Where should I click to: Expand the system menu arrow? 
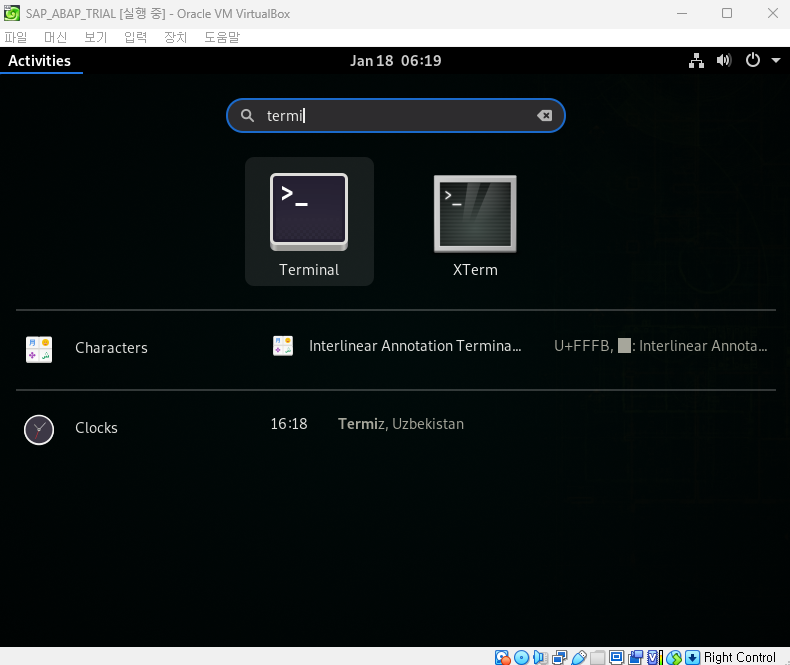(776, 60)
